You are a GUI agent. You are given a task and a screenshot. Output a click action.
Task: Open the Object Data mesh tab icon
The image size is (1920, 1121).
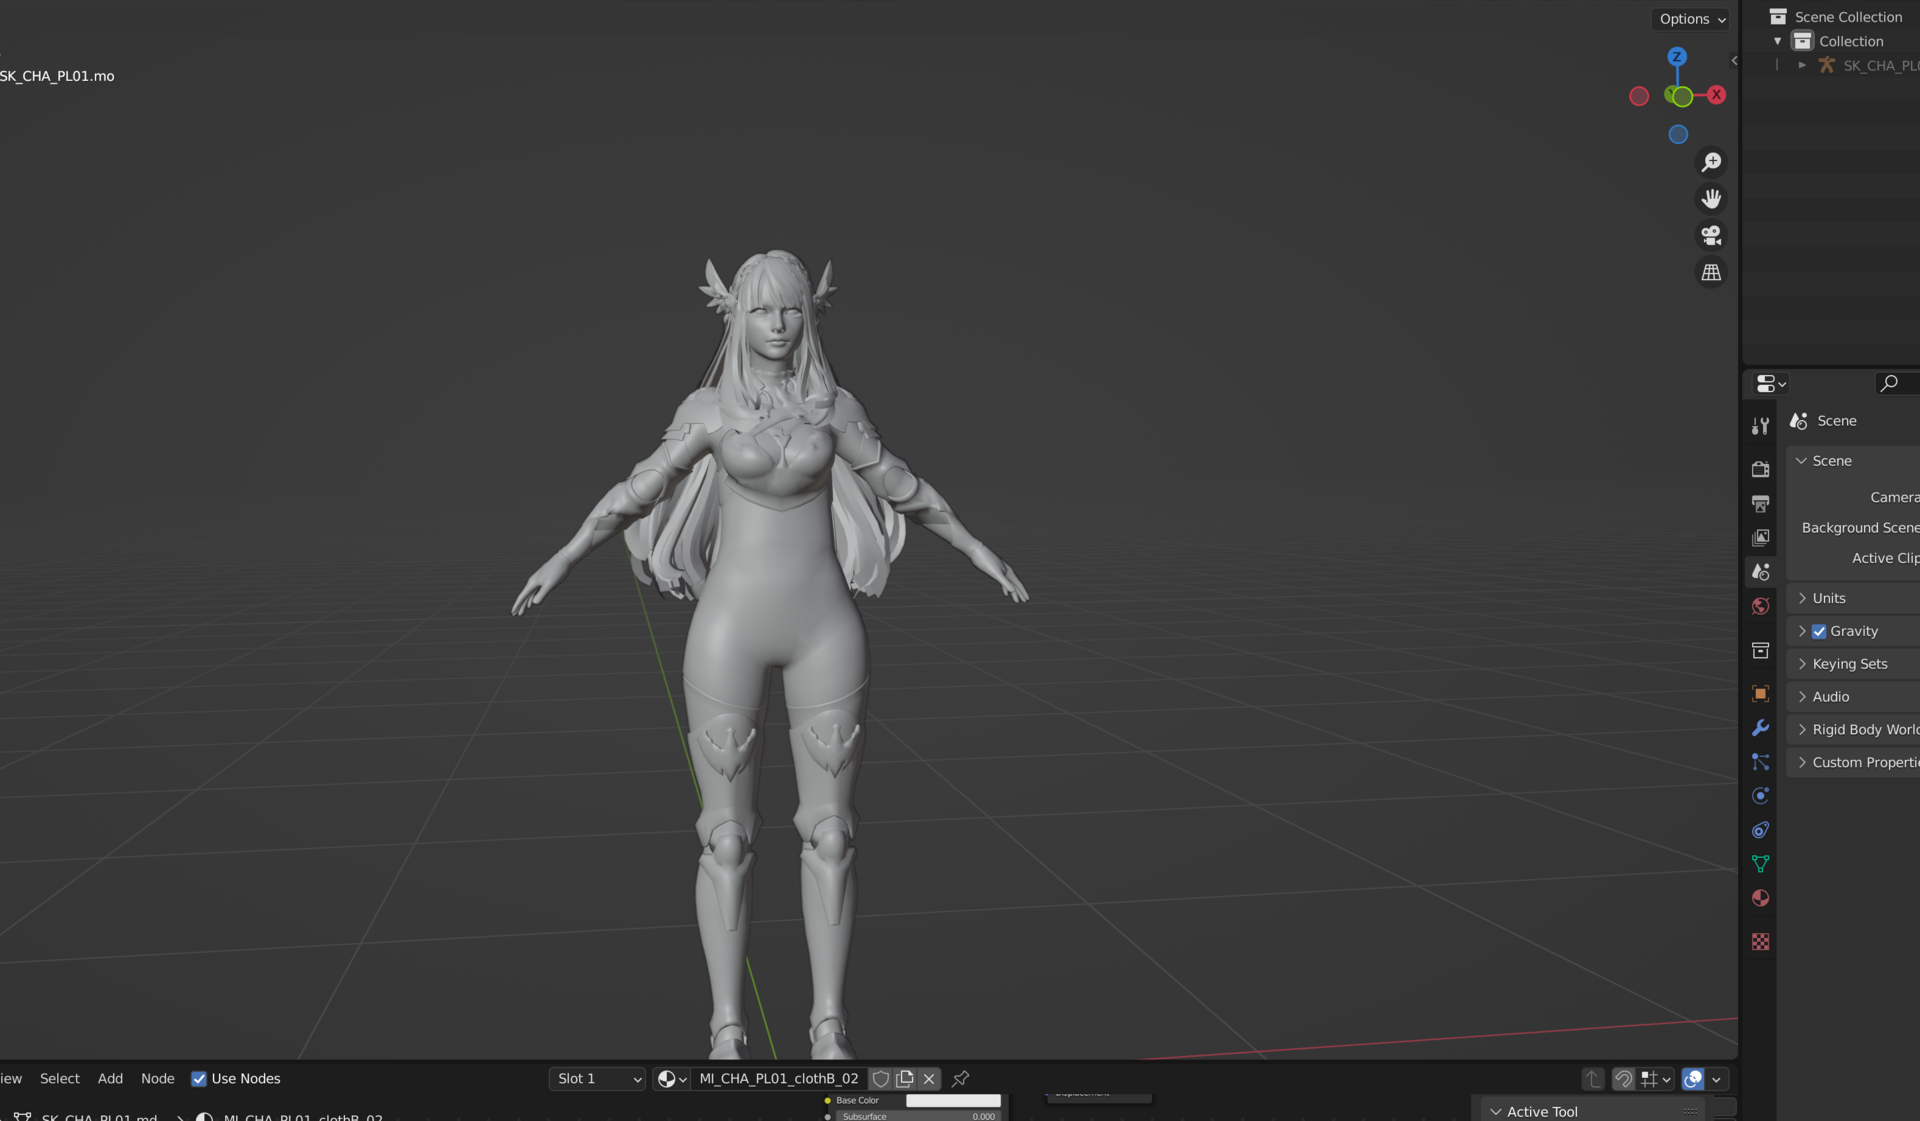(1760, 864)
